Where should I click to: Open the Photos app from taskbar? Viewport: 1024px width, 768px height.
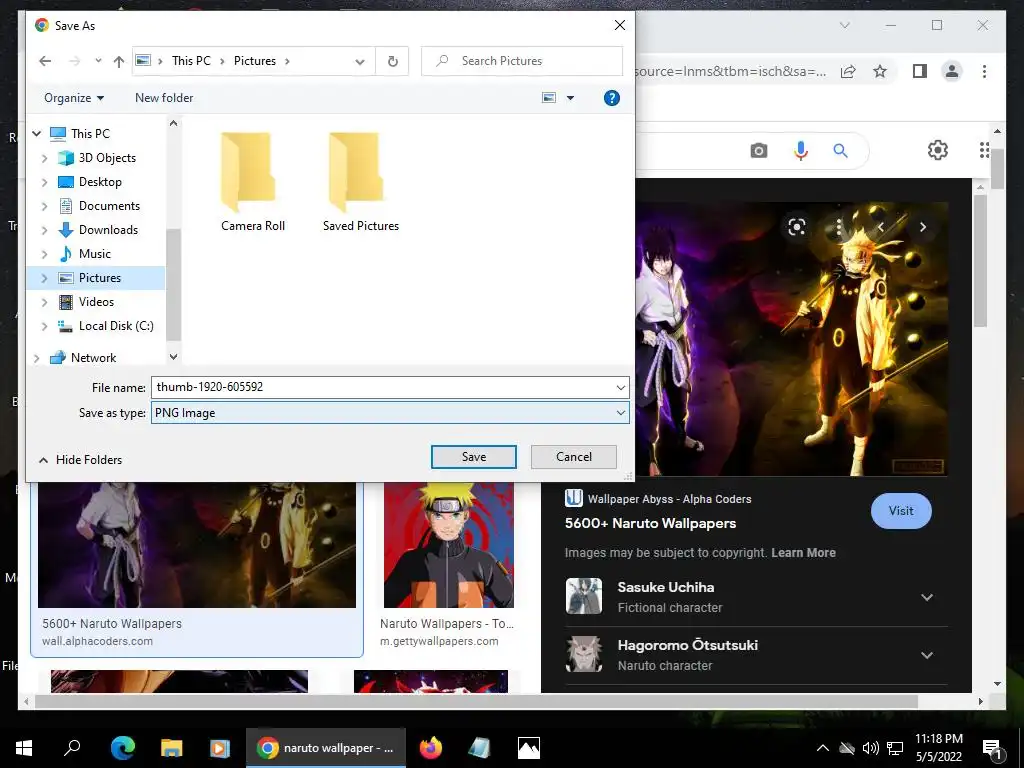click(528, 748)
